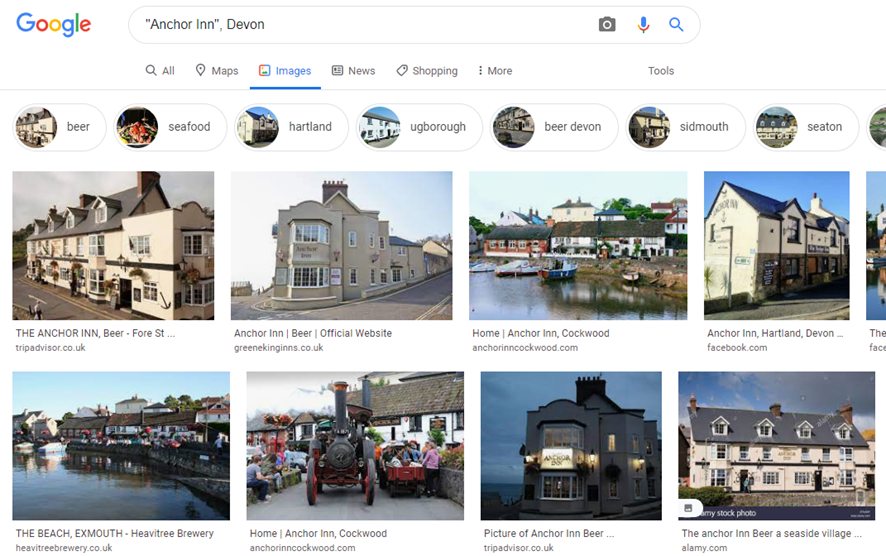Click the licensable badge on Alamy image
This screenshot has width=886, height=556.
click(689, 509)
